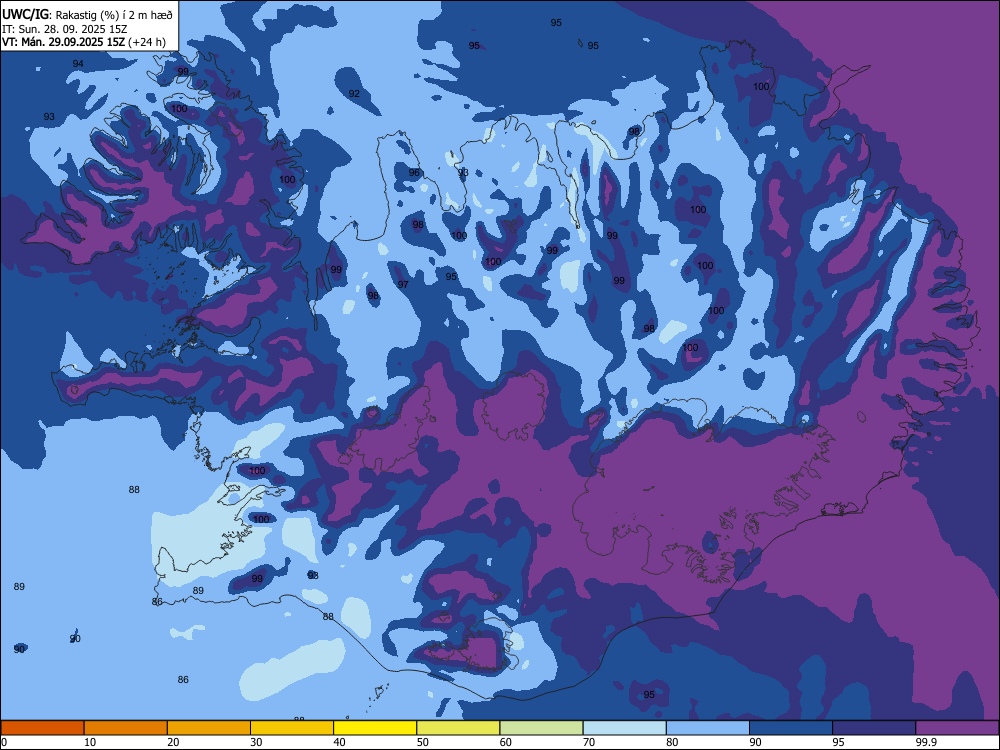Click the legend tick label '0'
The height and width of the screenshot is (750, 1000).
click(x=4, y=742)
